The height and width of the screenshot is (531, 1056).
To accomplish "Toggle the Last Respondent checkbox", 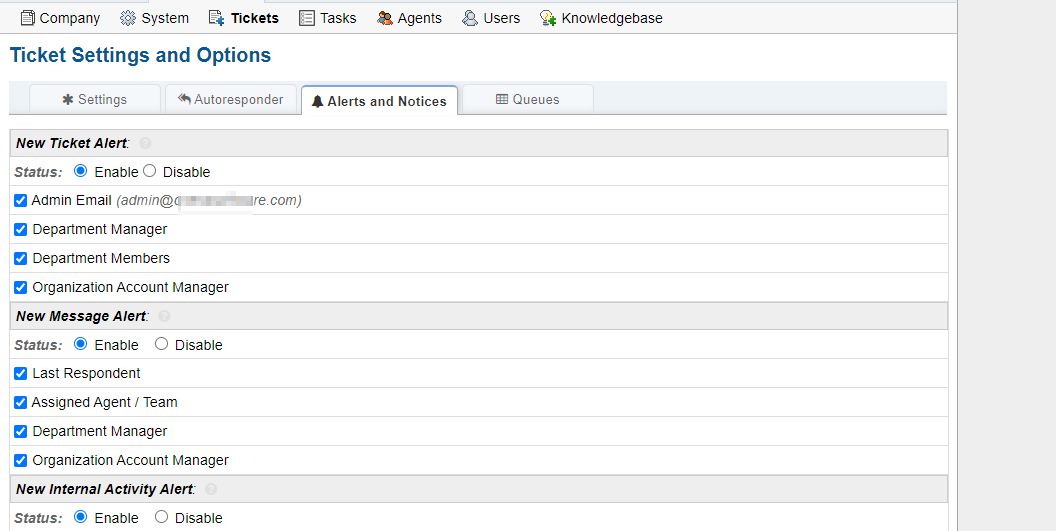I will (20, 373).
